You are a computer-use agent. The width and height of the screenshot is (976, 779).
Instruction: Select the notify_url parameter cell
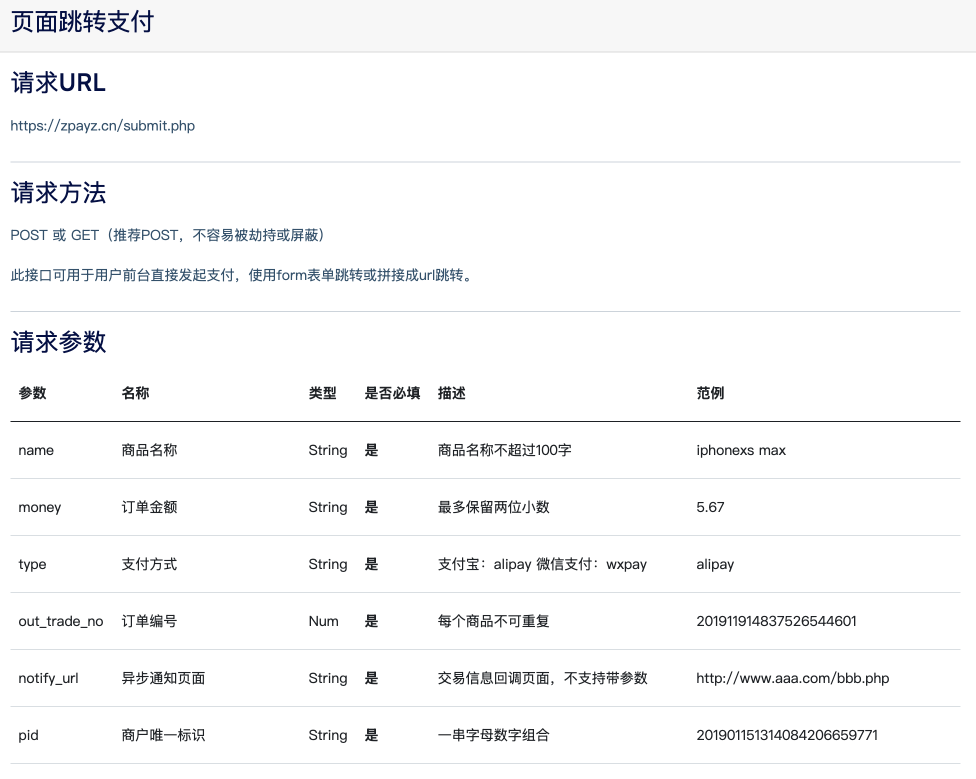(48, 678)
